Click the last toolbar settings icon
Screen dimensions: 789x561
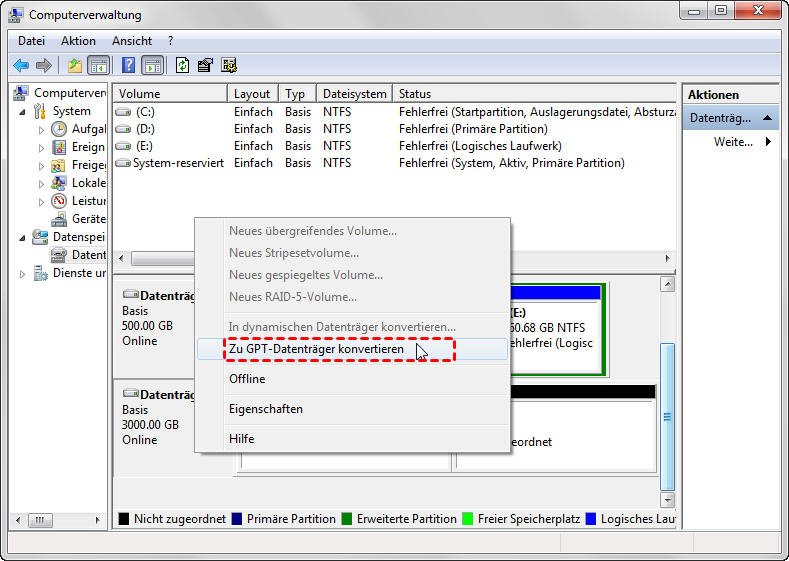[229, 65]
